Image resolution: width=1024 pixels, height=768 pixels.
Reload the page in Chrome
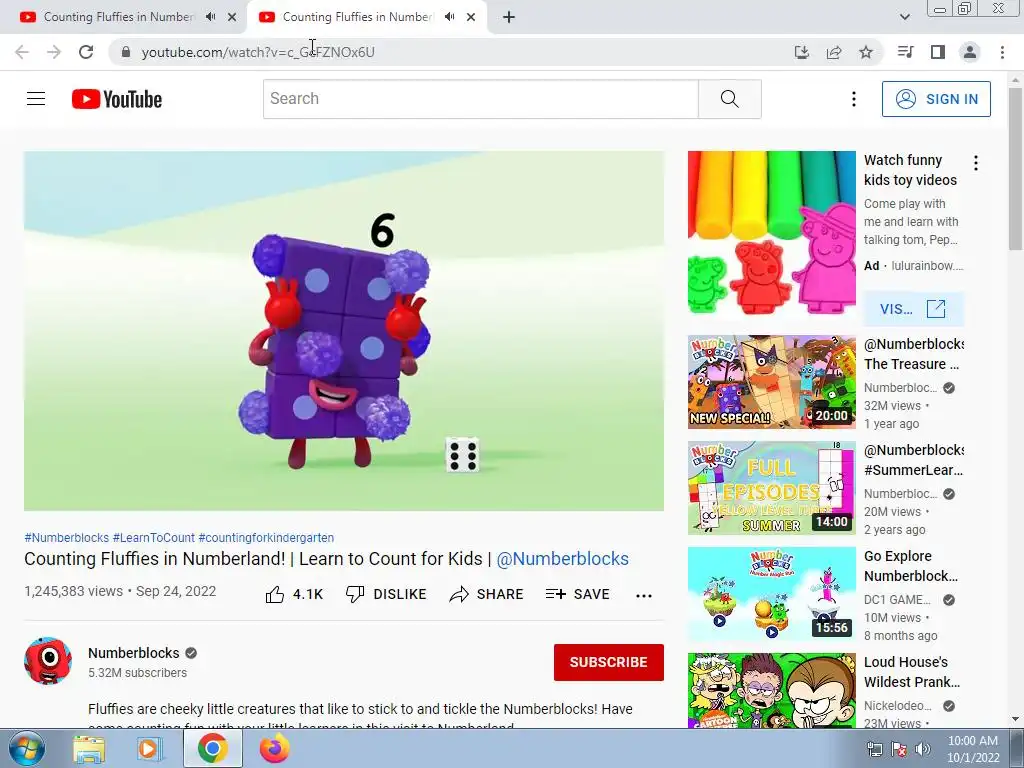(x=86, y=52)
